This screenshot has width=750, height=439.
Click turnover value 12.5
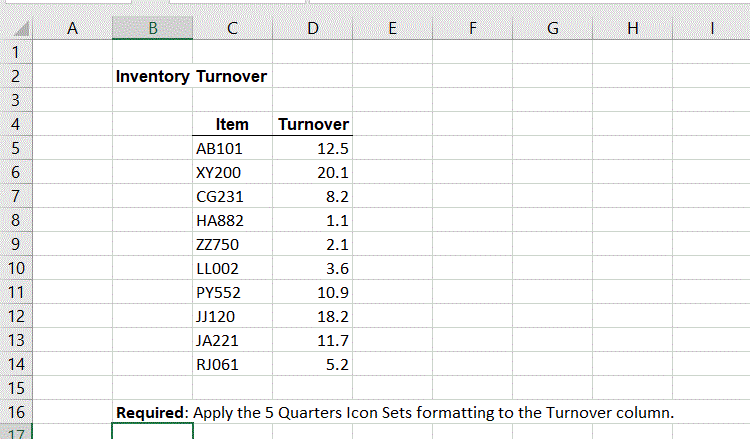click(312, 148)
